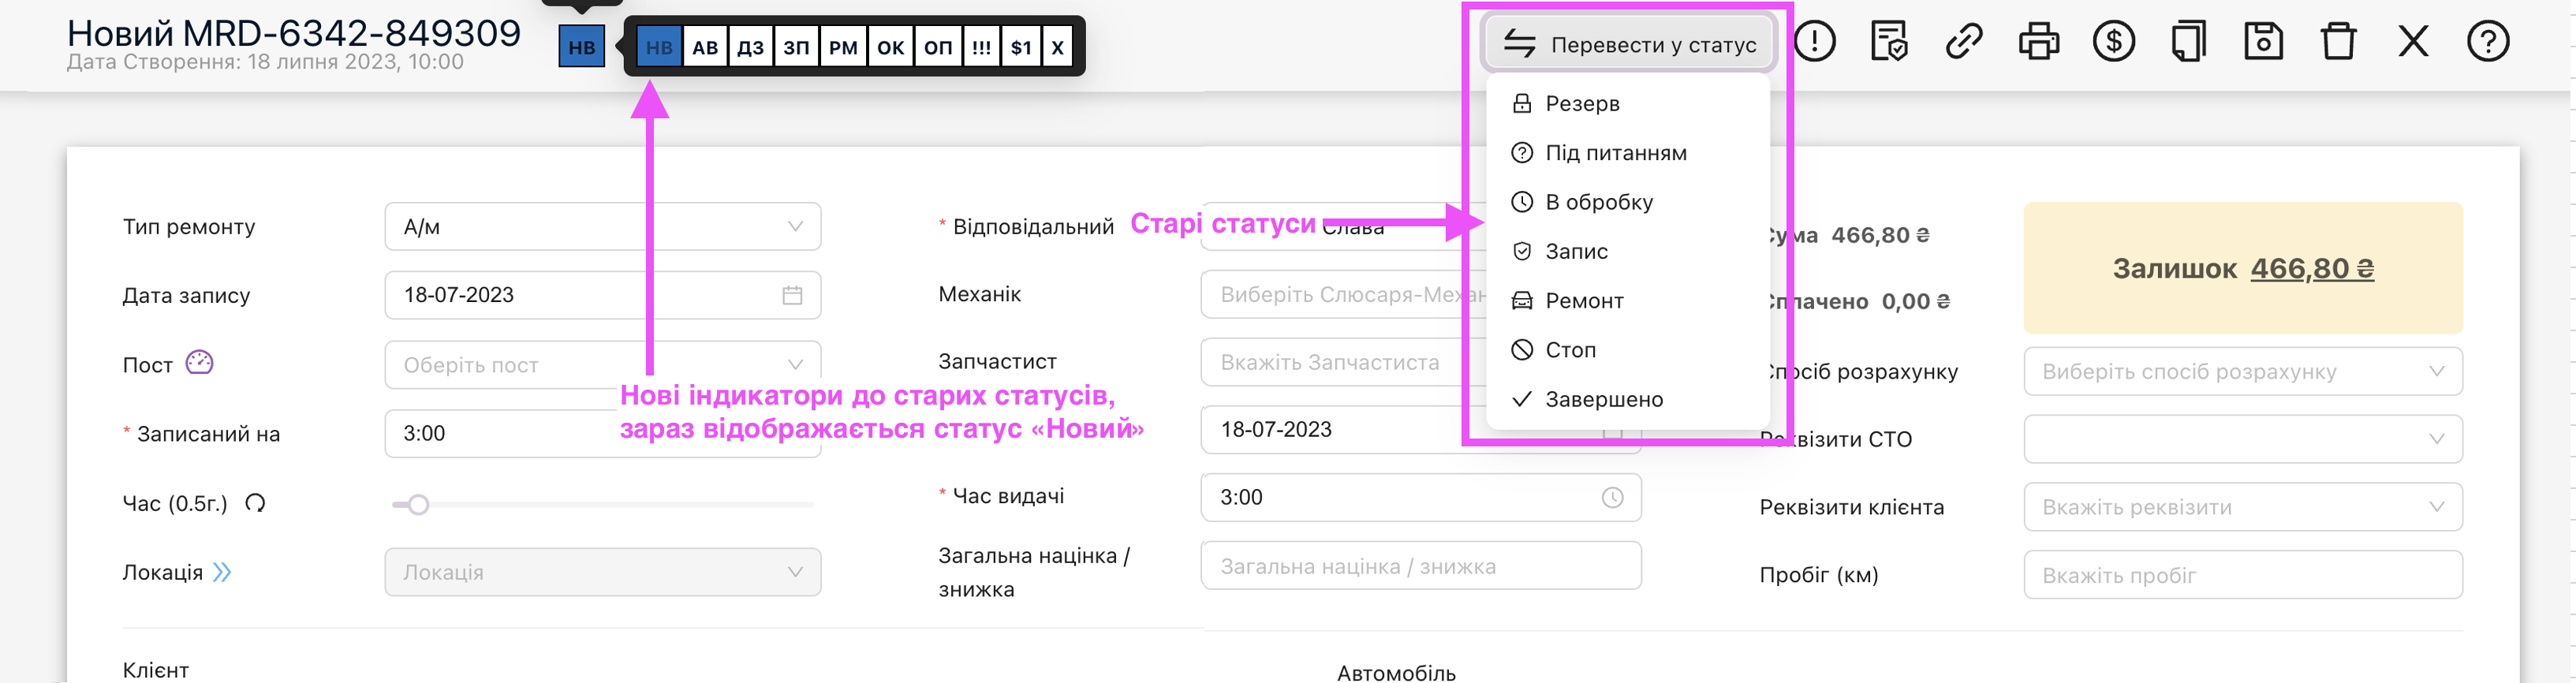The height and width of the screenshot is (683, 2576).
Task: Click the copy order icon
Action: coord(2188,42)
